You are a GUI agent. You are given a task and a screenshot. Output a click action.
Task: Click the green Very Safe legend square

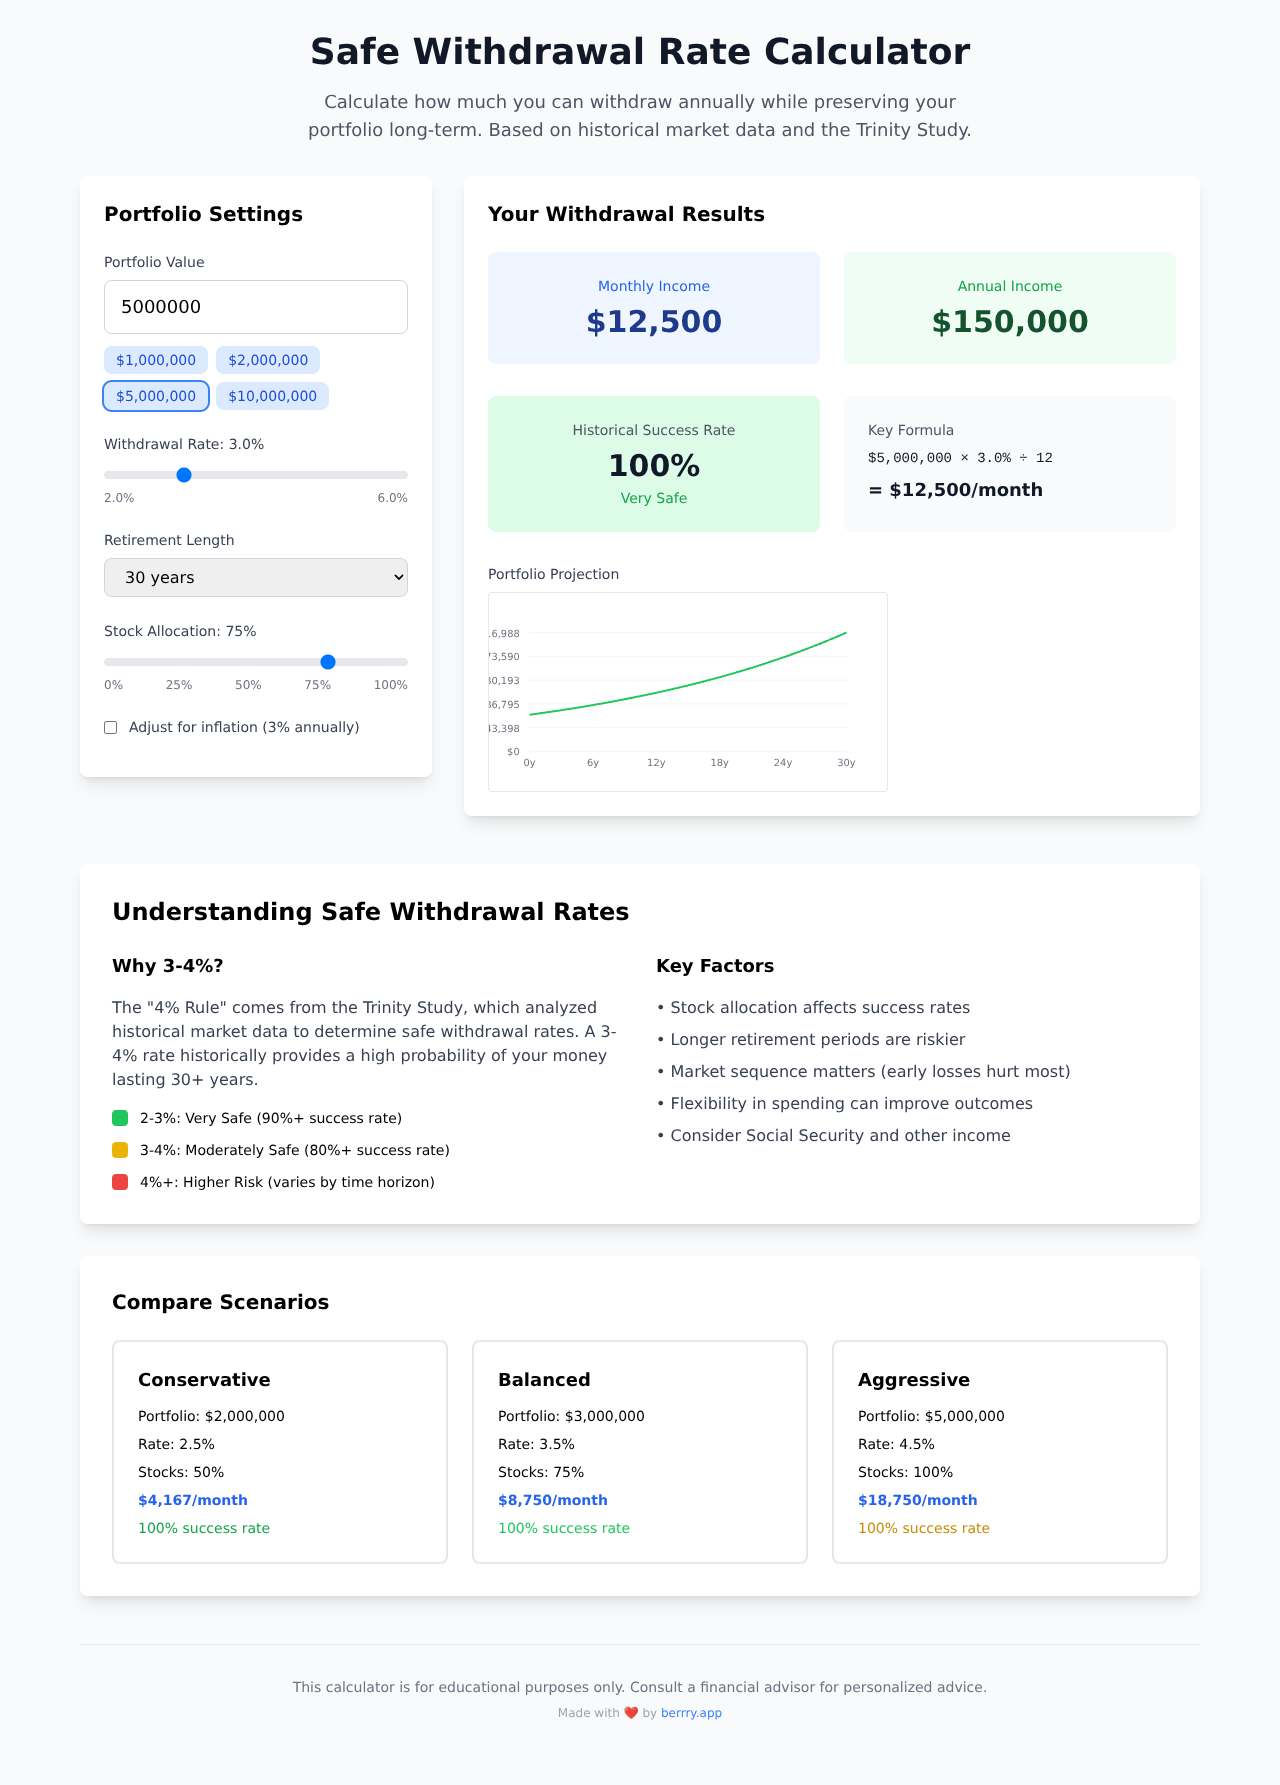120,1118
